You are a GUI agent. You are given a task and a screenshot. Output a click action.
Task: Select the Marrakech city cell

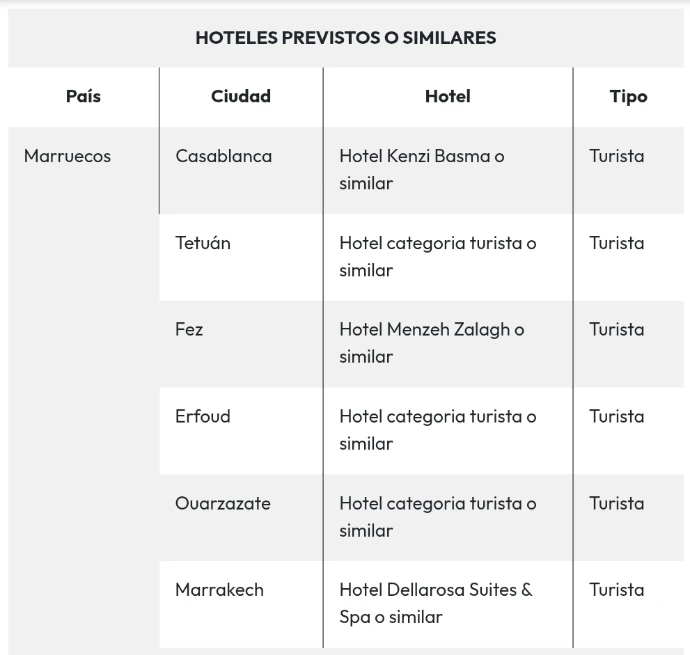[219, 590]
